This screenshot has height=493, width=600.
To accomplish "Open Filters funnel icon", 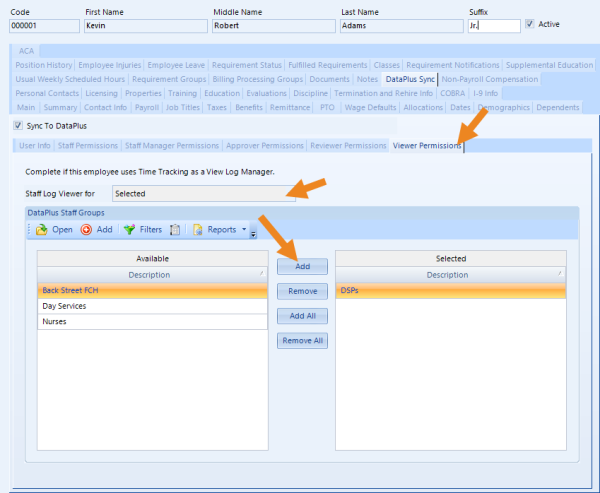I will pos(129,230).
